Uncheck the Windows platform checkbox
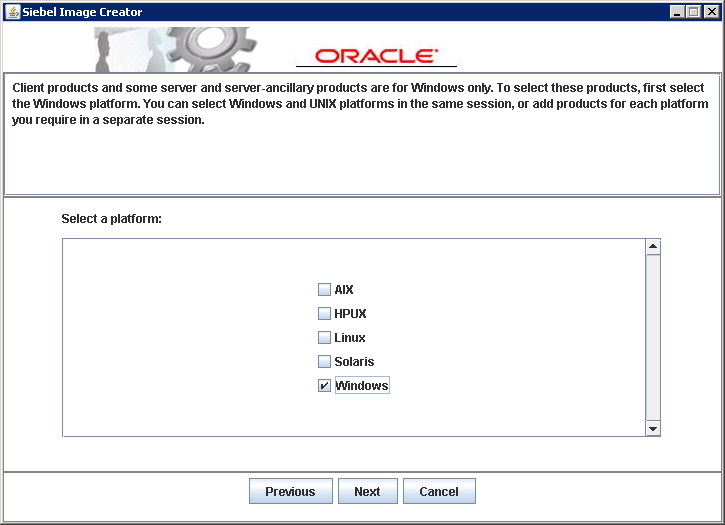The height and width of the screenshot is (525, 725). 324,385
